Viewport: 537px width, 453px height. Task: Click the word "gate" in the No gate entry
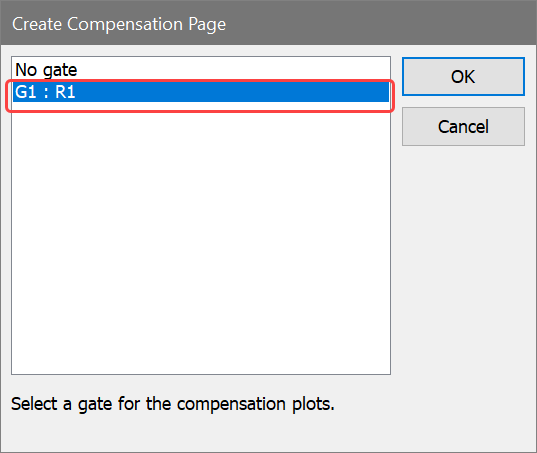coord(60,71)
